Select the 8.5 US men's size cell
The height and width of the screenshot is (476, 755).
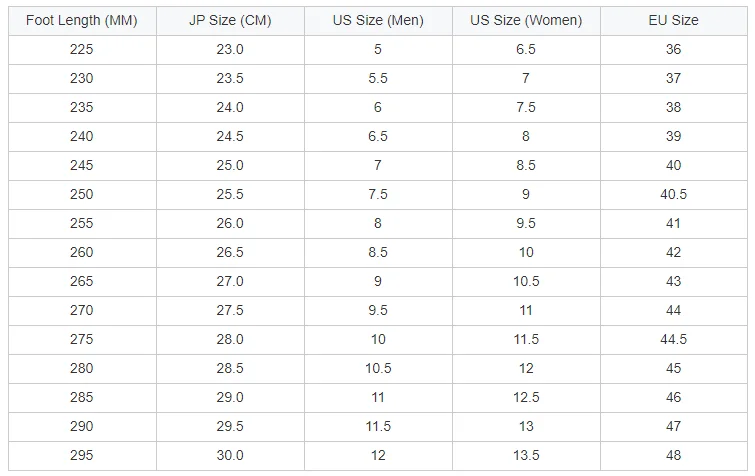click(x=378, y=253)
